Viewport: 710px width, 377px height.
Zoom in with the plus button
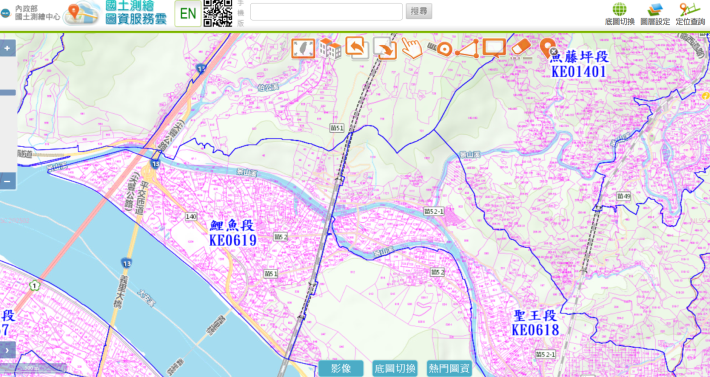click(8, 48)
